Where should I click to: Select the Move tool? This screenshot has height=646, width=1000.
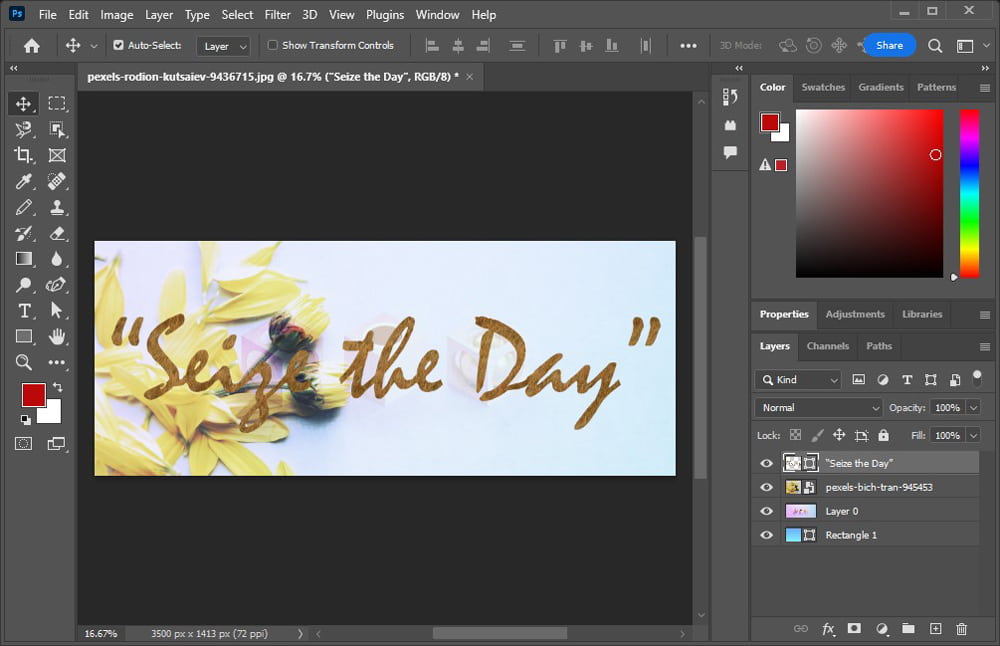coord(24,103)
